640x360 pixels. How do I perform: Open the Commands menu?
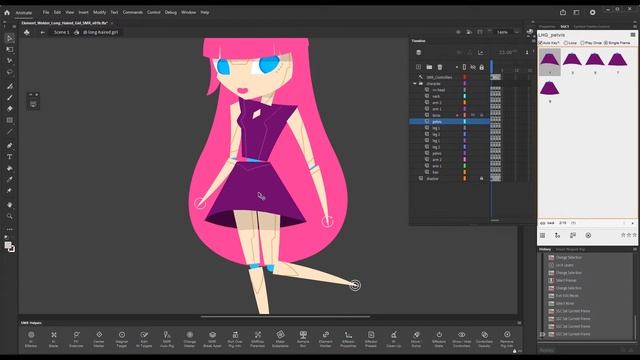(133, 13)
